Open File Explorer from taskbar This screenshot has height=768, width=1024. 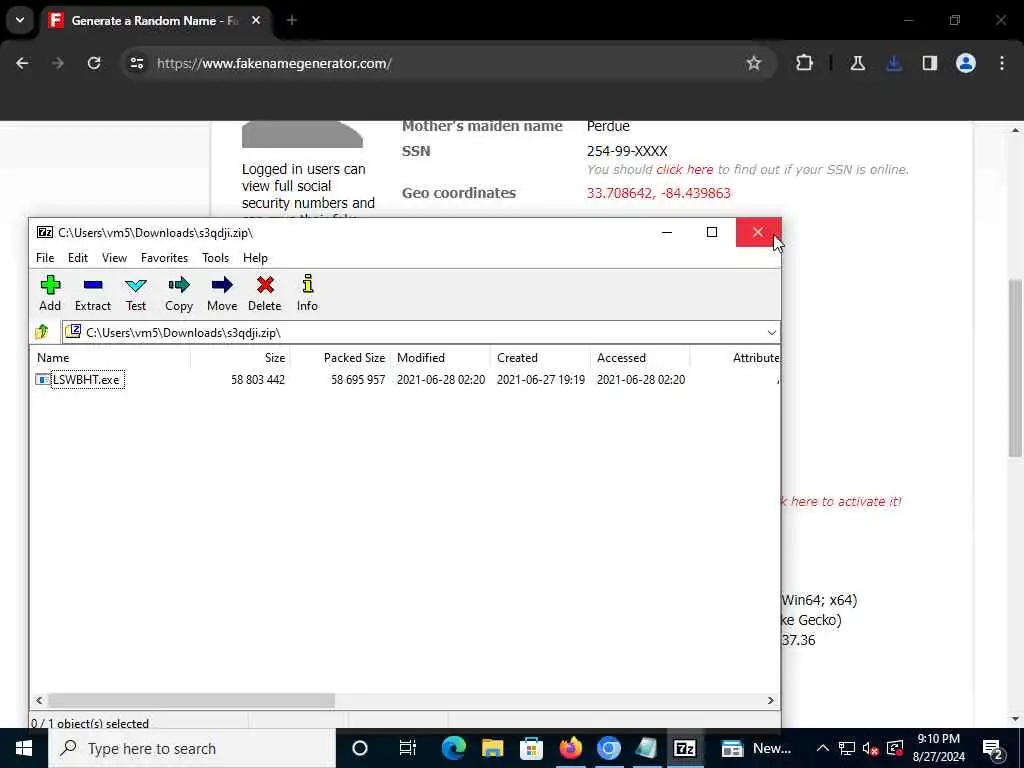click(x=492, y=748)
